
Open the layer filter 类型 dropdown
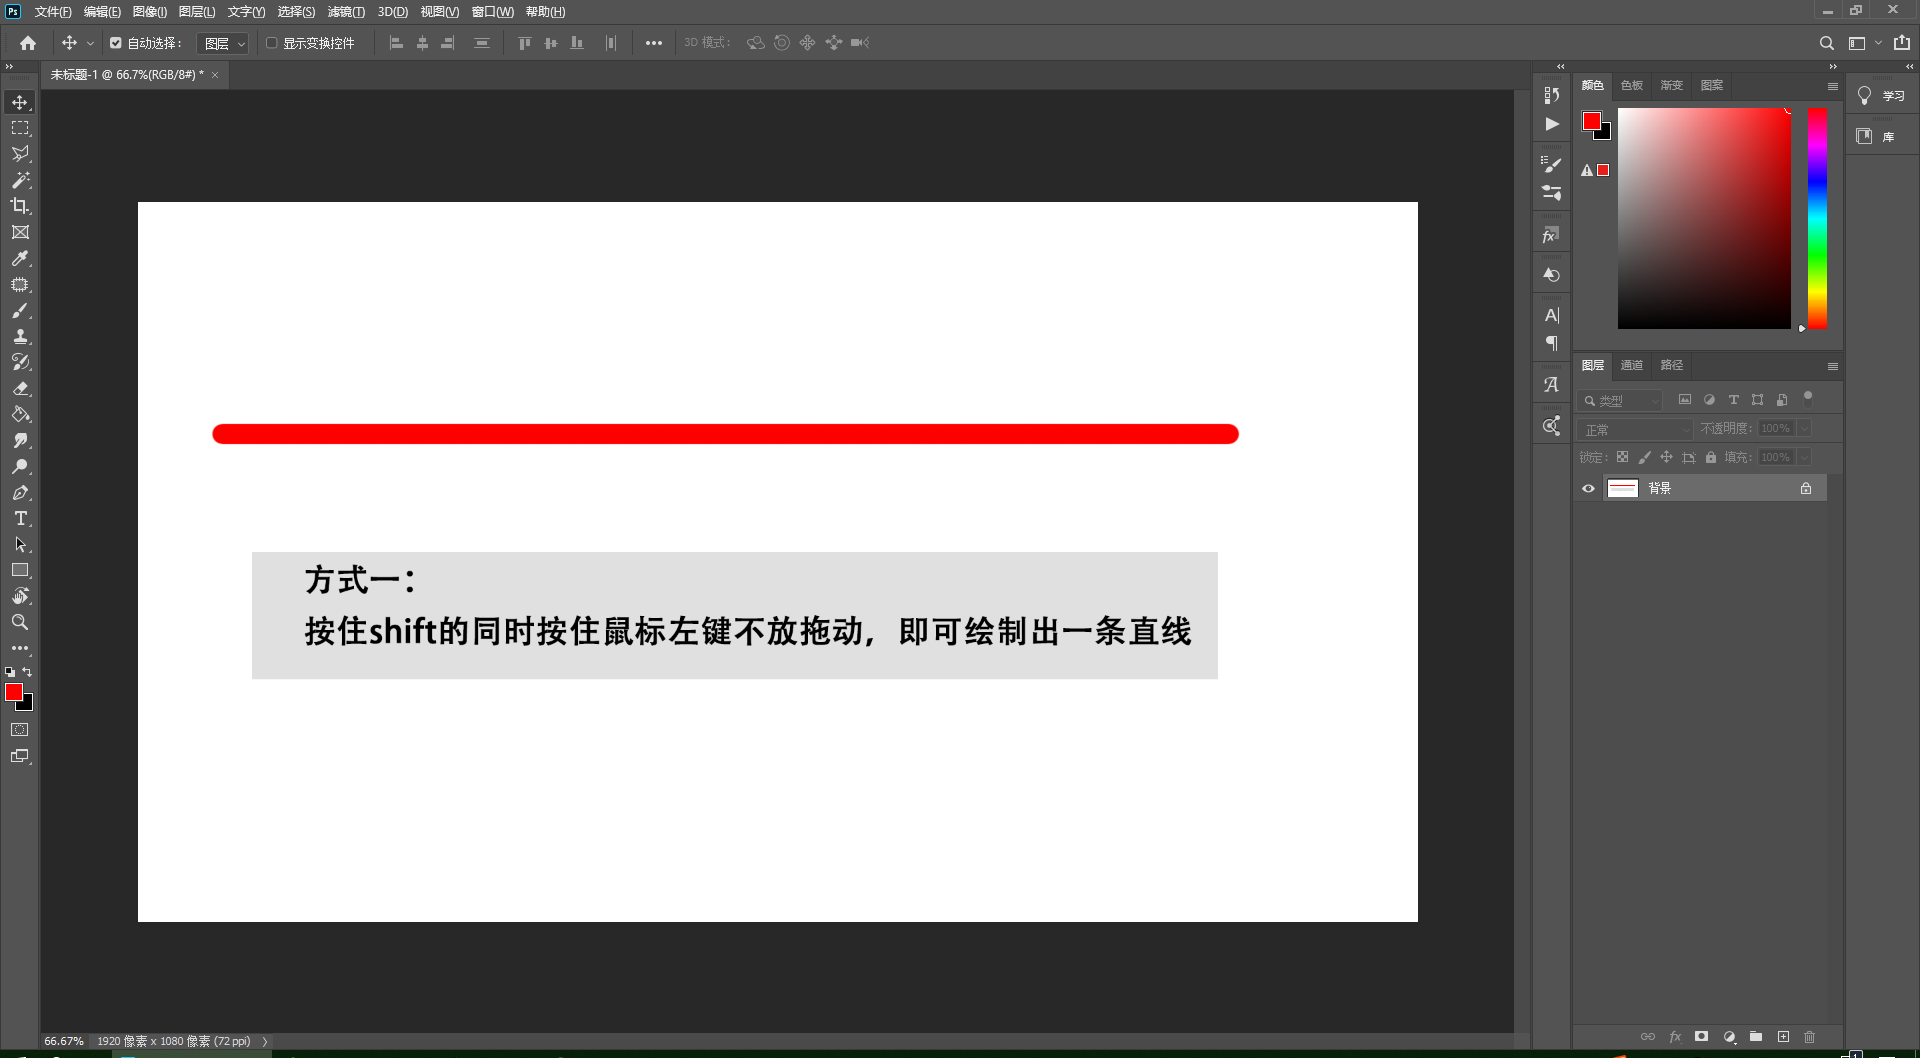tap(1620, 400)
